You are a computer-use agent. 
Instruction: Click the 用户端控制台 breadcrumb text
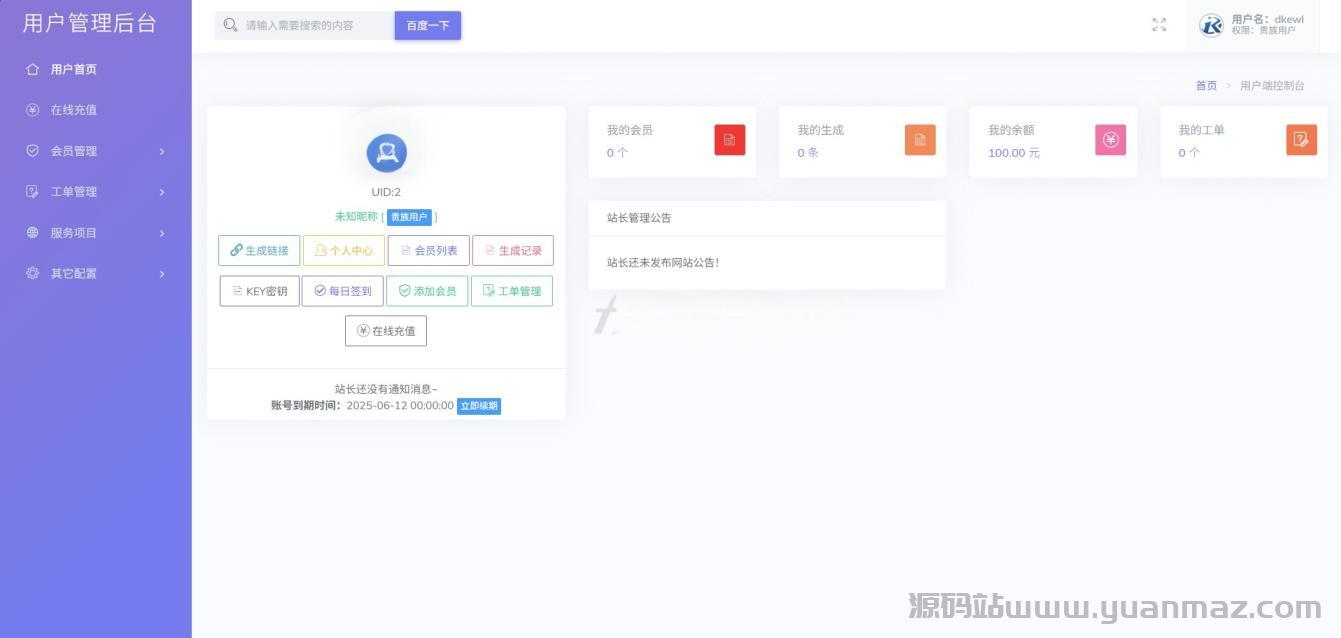[x=1272, y=85]
